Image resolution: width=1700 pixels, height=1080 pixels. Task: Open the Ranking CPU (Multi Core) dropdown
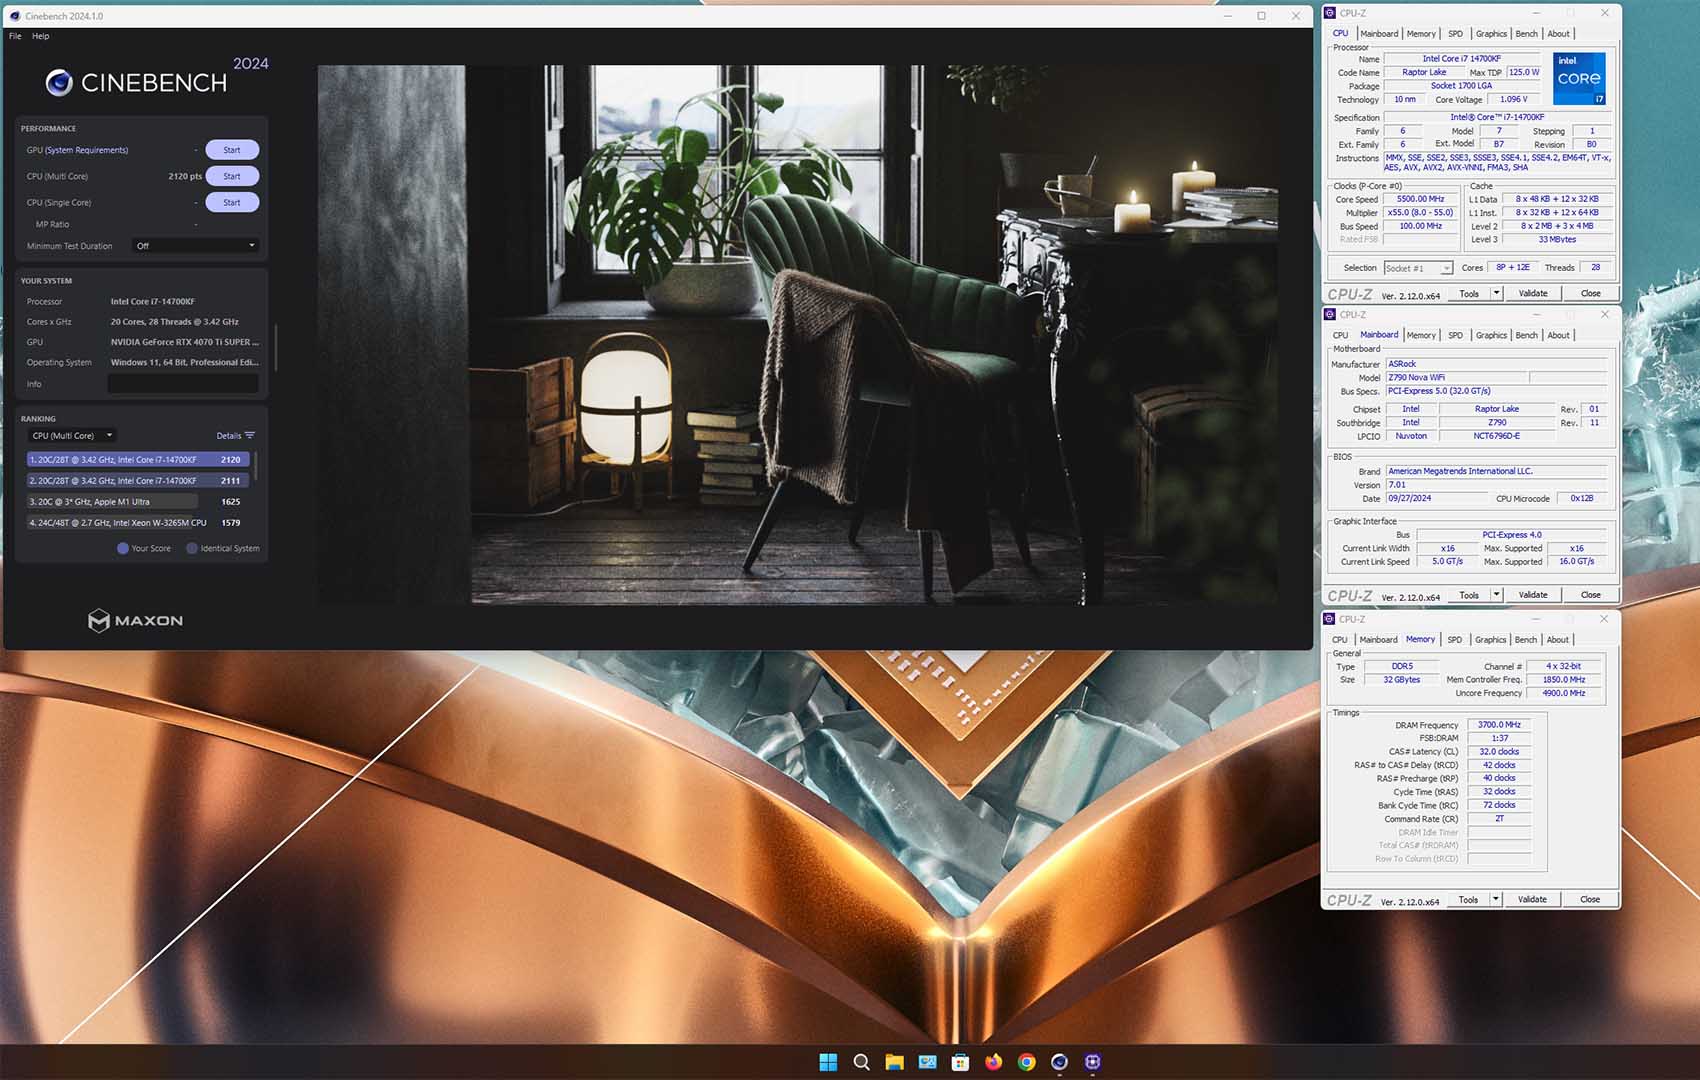point(71,436)
